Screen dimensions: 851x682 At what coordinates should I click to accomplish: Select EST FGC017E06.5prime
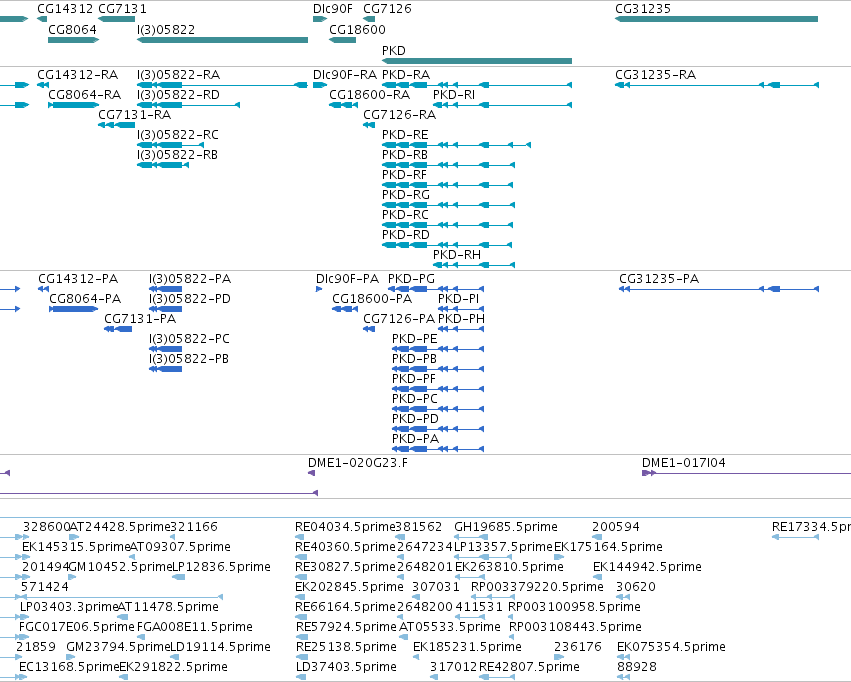[77, 627]
